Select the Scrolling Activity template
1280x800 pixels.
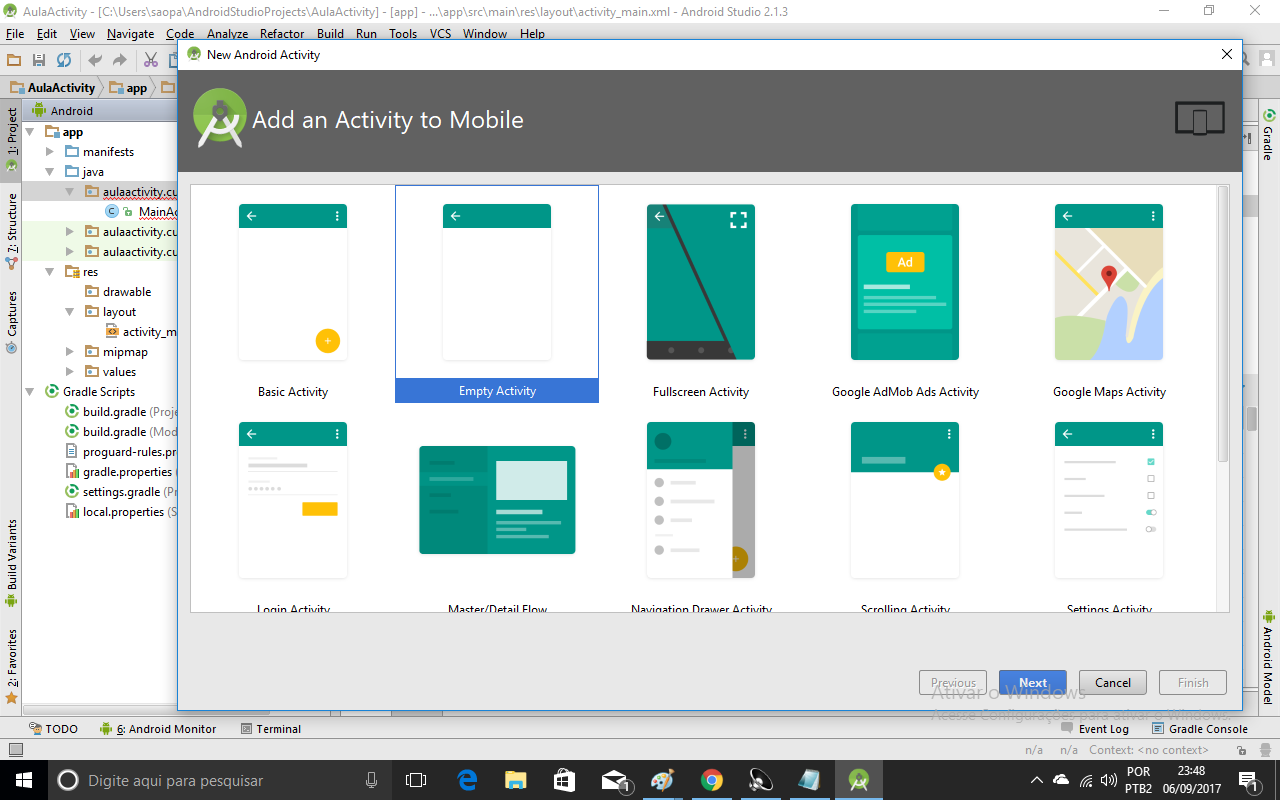pyautogui.click(x=905, y=500)
